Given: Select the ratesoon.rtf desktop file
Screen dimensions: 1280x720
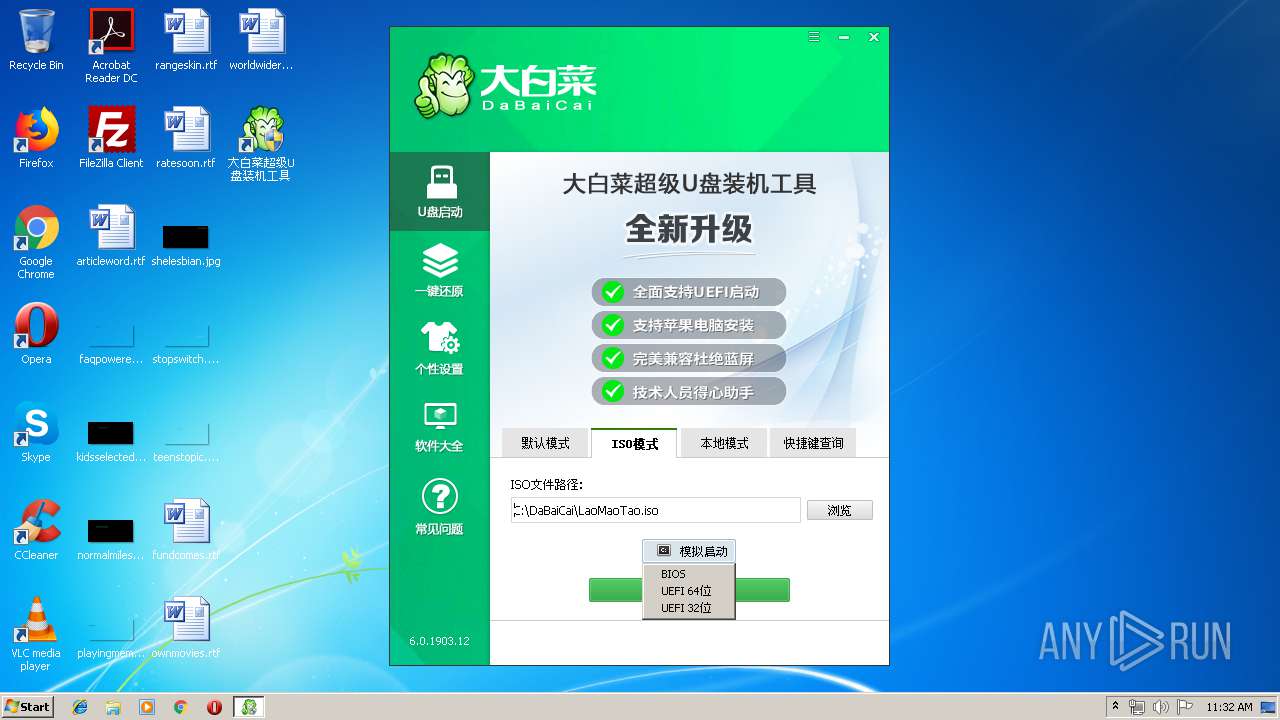Looking at the screenshot, I should [186, 138].
